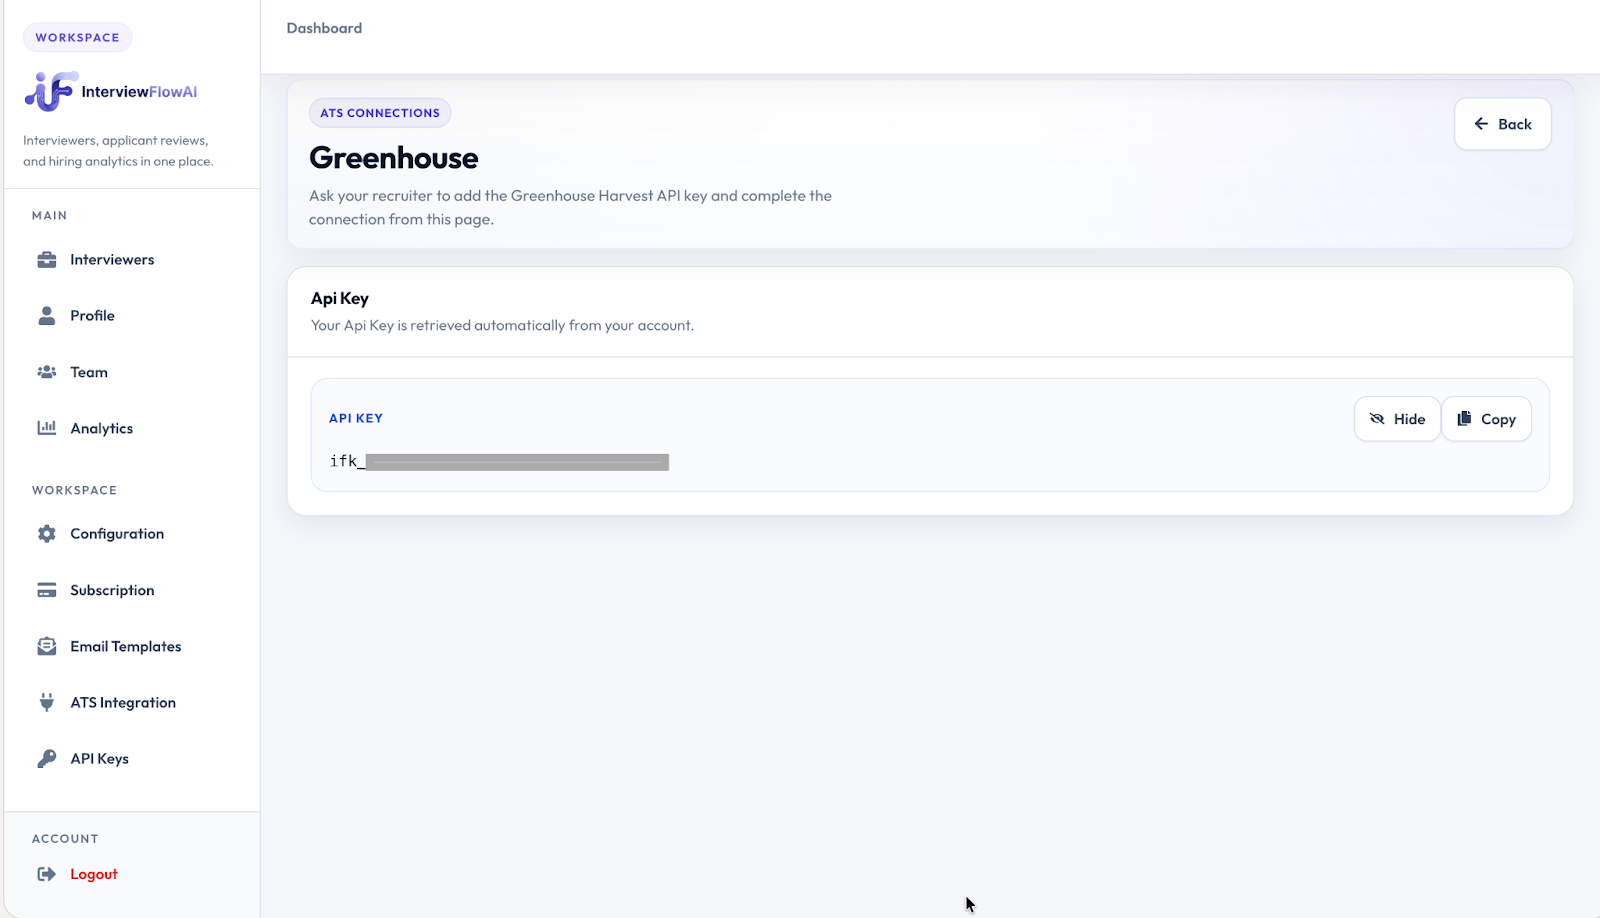Click the masked API key text
This screenshot has width=1600, height=918.
(x=499, y=461)
